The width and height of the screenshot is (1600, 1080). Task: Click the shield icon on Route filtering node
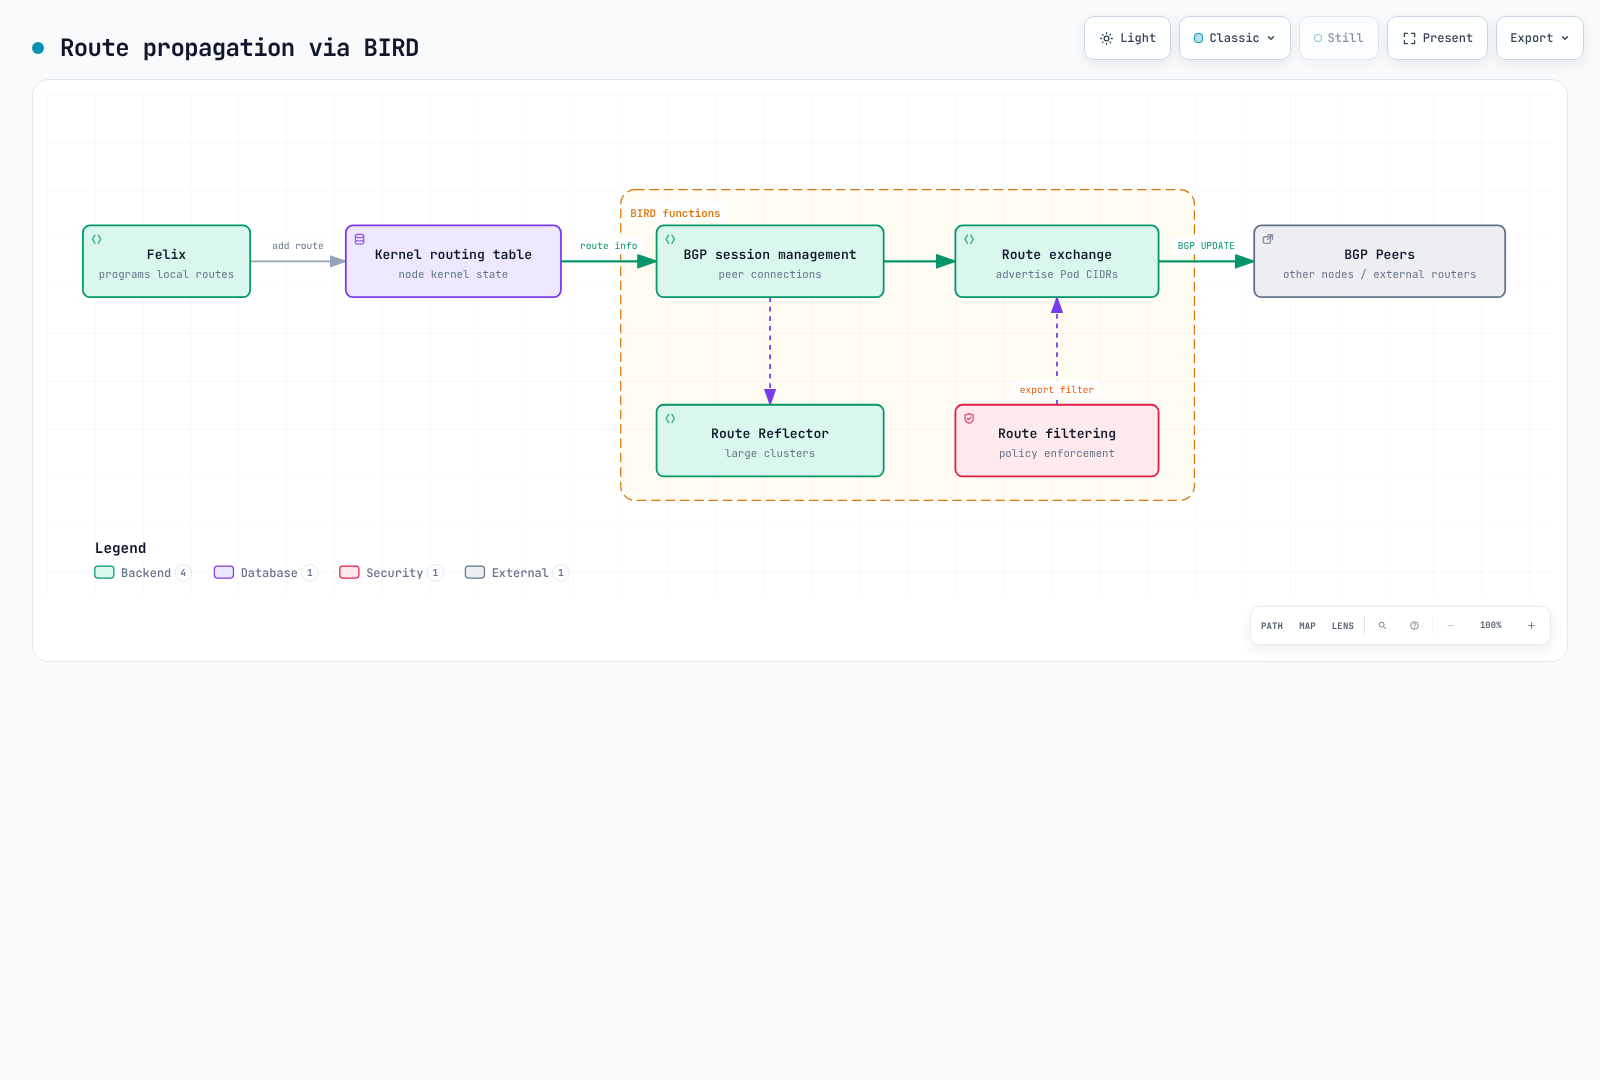969,419
